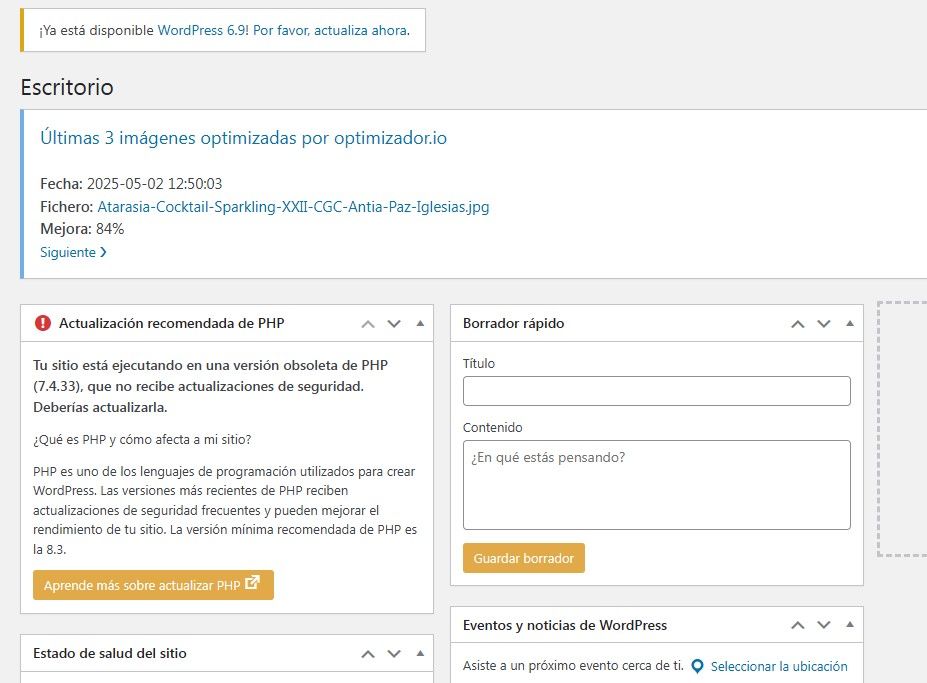Click the location pin icon
This screenshot has width=927, height=683.
pyautogui.click(x=697, y=666)
